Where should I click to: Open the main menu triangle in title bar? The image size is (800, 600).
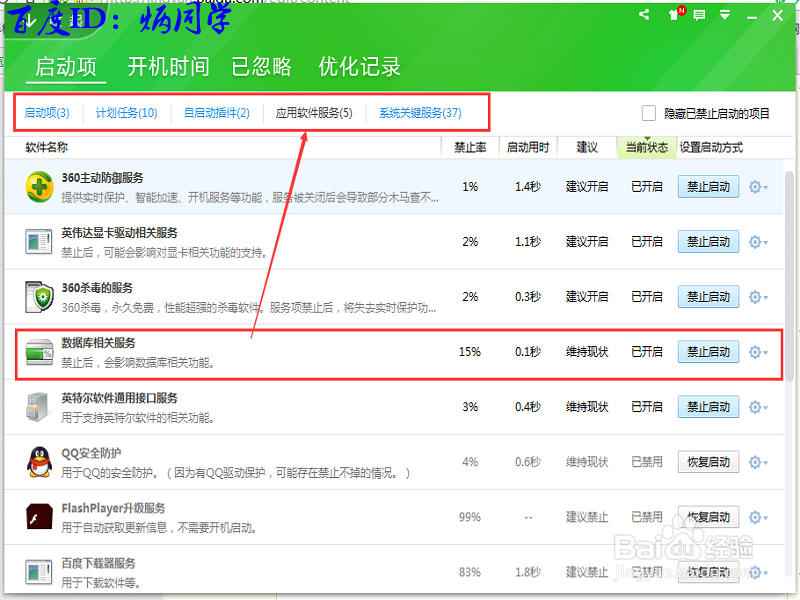click(722, 16)
